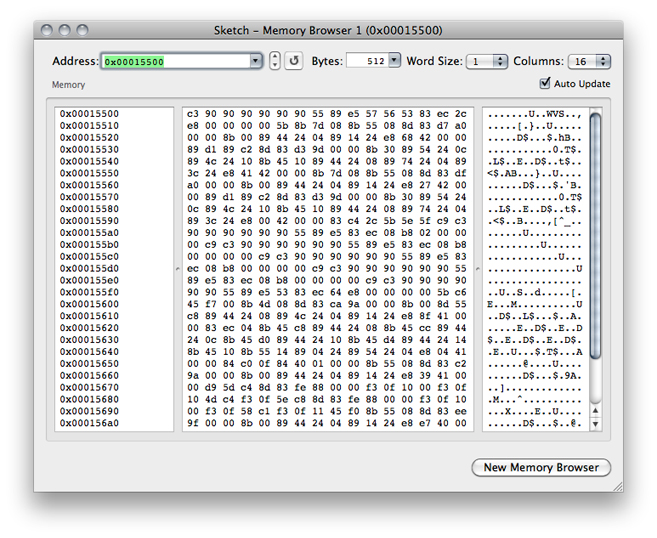Screen dimensions: 657x538
Task: Select address row 0x00015640
Action: point(89,352)
